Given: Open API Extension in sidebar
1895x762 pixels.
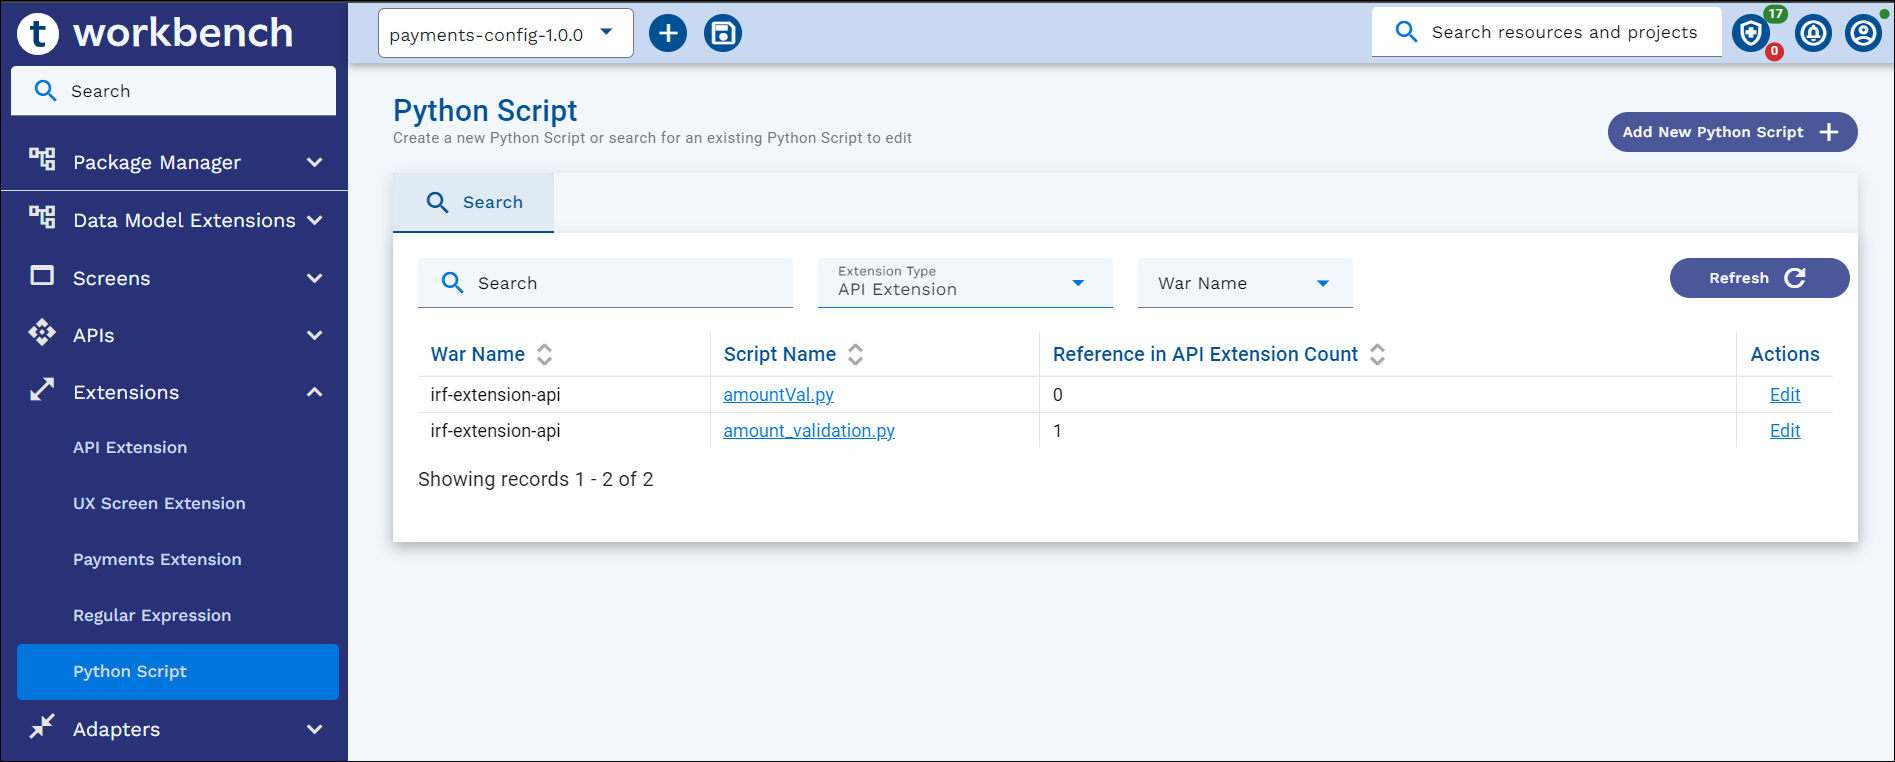Looking at the screenshot, I should pos(130,447).
